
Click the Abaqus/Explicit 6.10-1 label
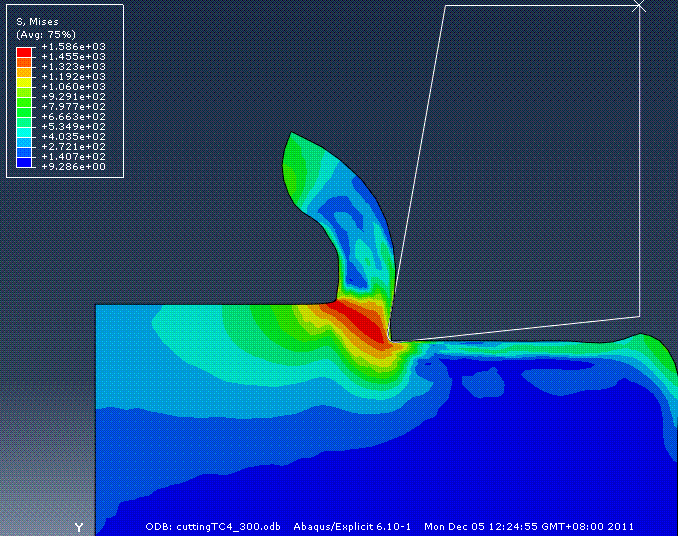pyautogui.click(x=352, y=526)
